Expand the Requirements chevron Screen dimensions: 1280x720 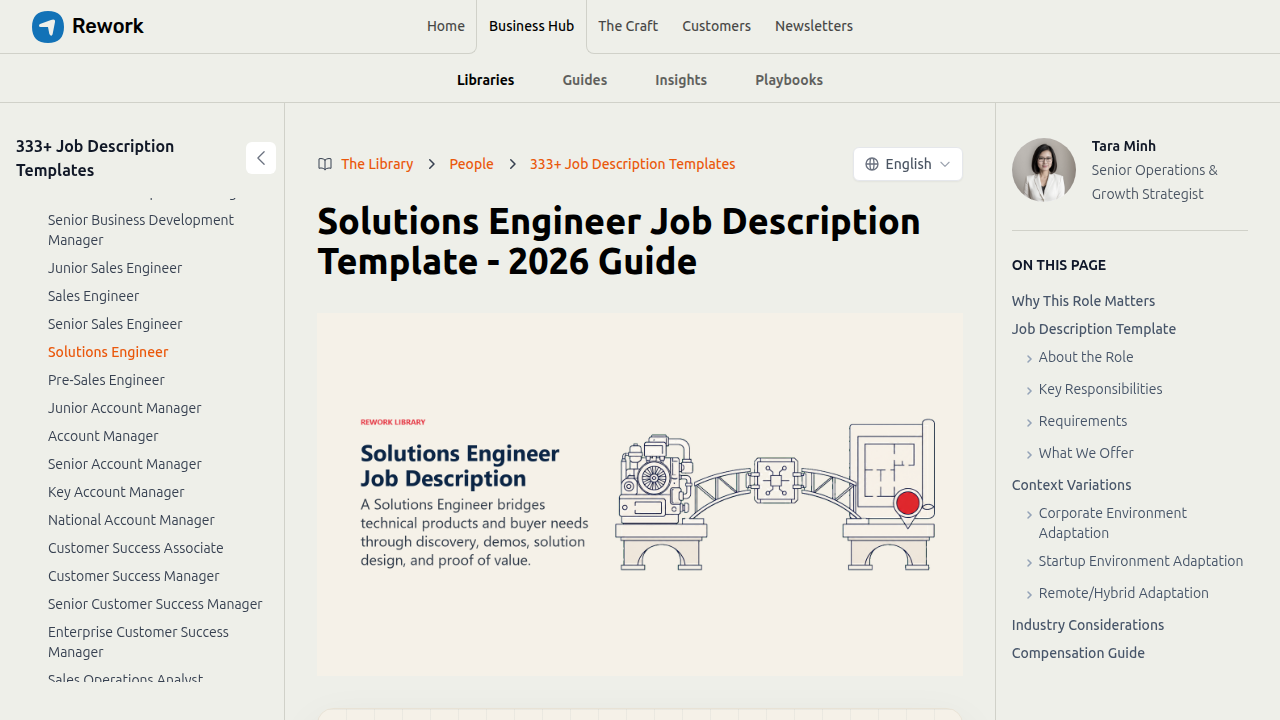(x=1029, y=423)
